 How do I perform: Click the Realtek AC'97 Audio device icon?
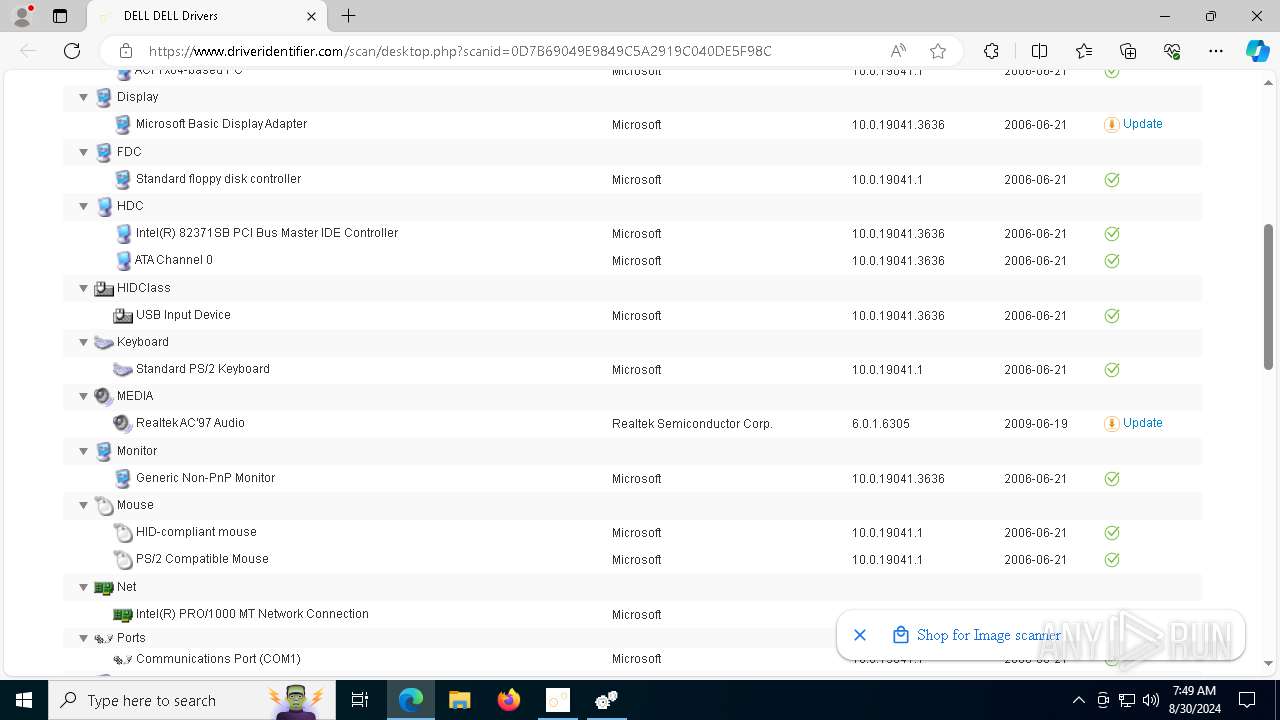(123, 423)
